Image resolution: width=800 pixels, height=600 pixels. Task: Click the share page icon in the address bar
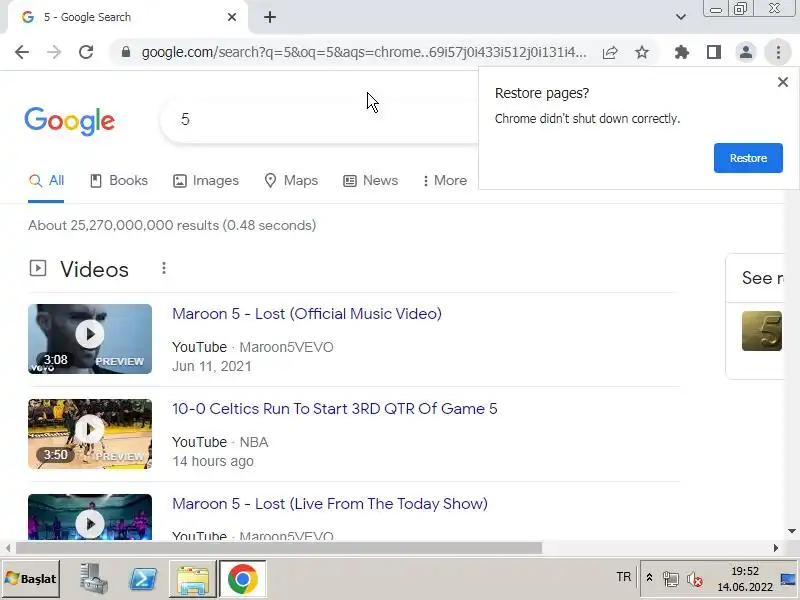pyautogui.click(x=610, y=52)
